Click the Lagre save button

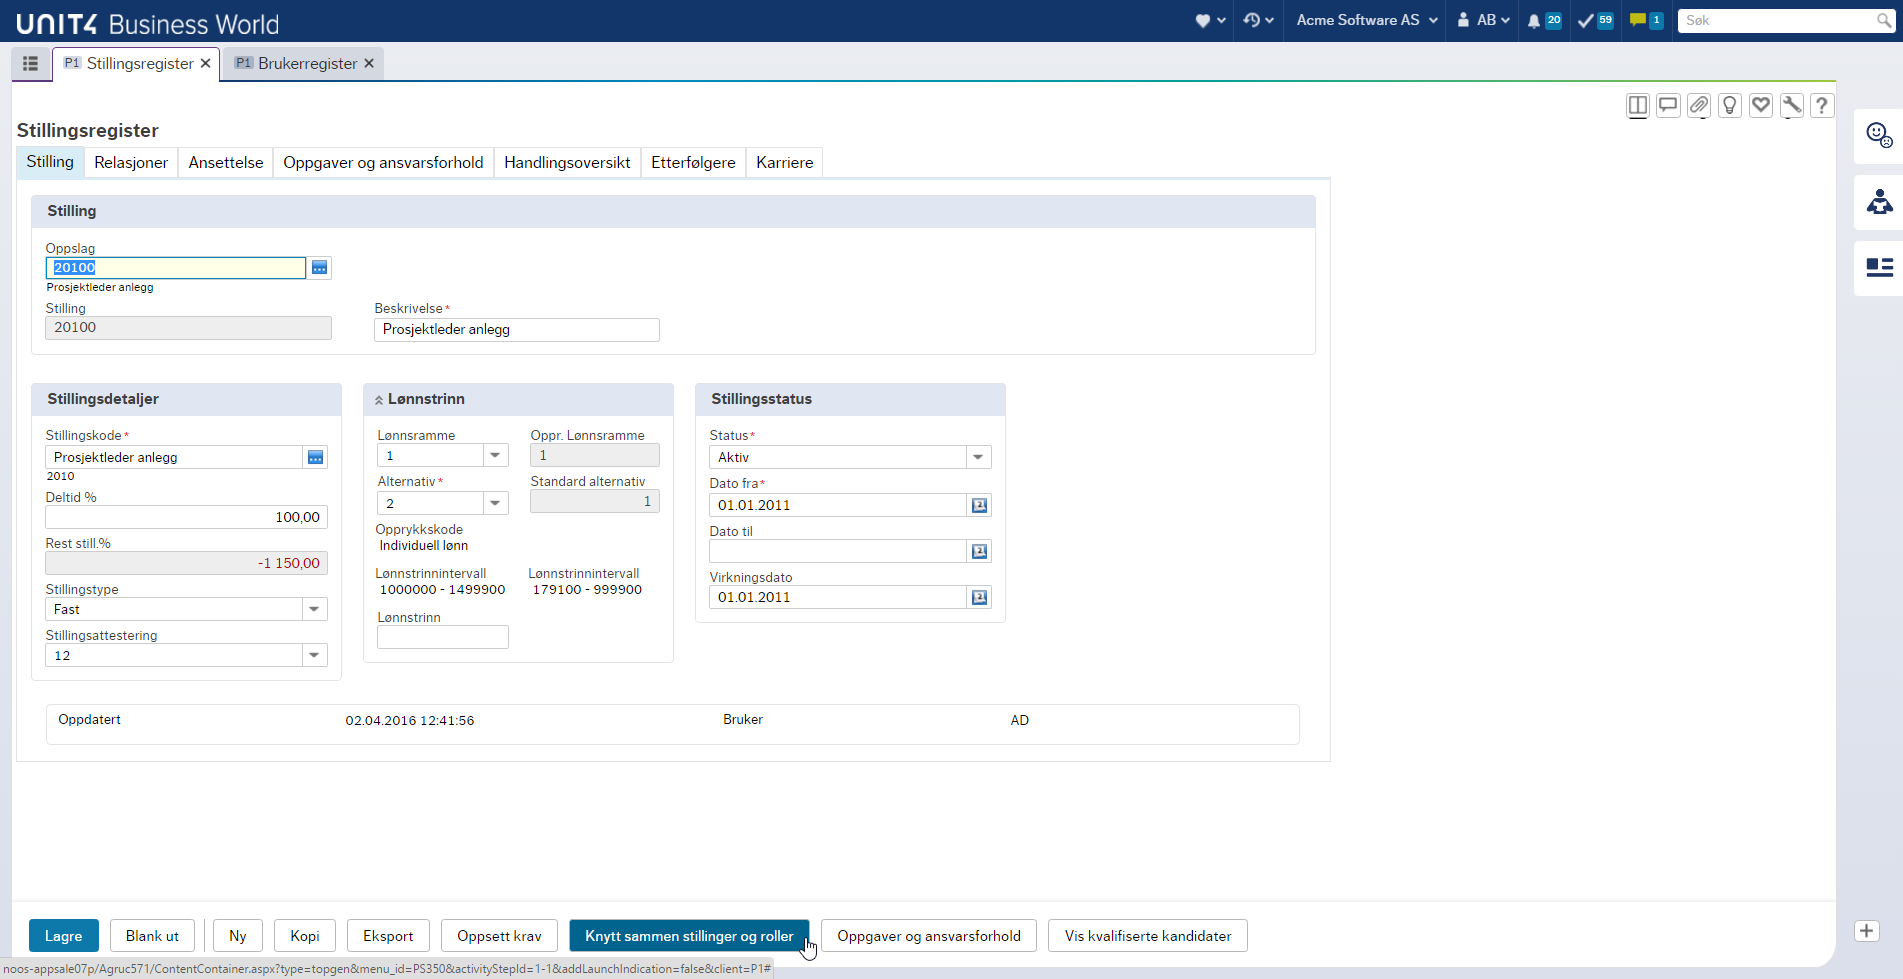(64, 936)
